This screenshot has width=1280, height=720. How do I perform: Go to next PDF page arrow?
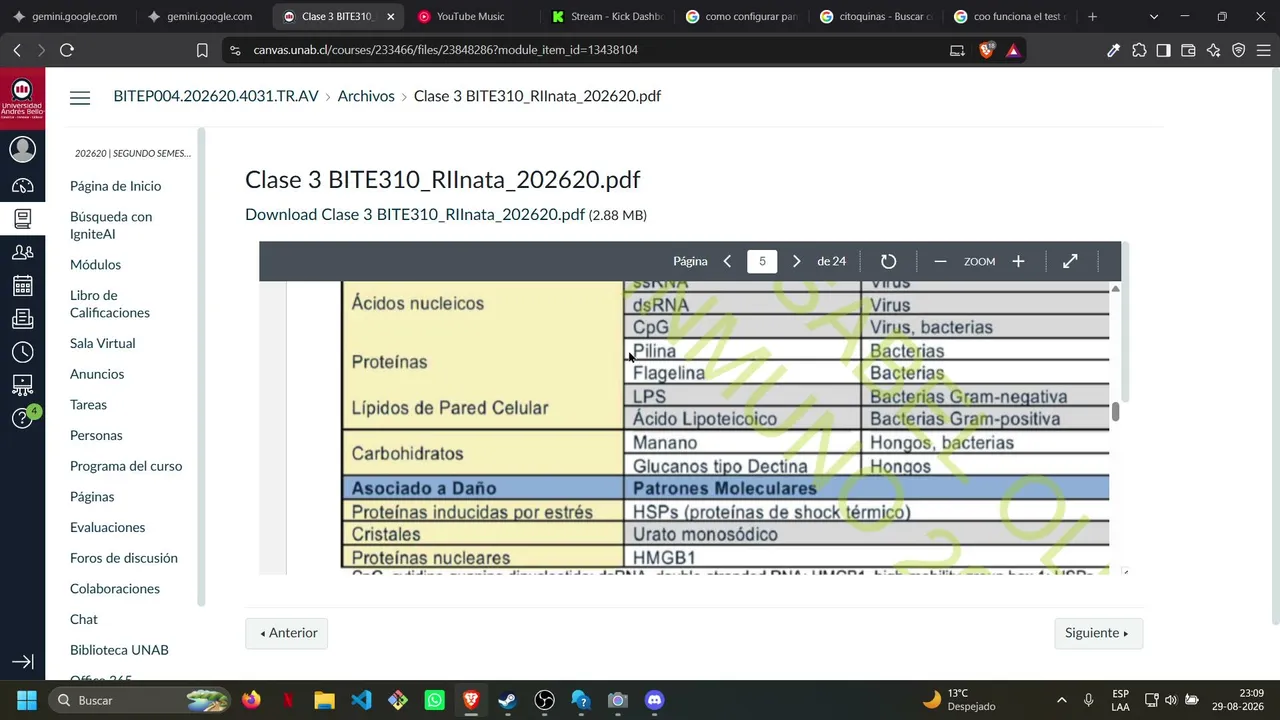tap(796, 261)
